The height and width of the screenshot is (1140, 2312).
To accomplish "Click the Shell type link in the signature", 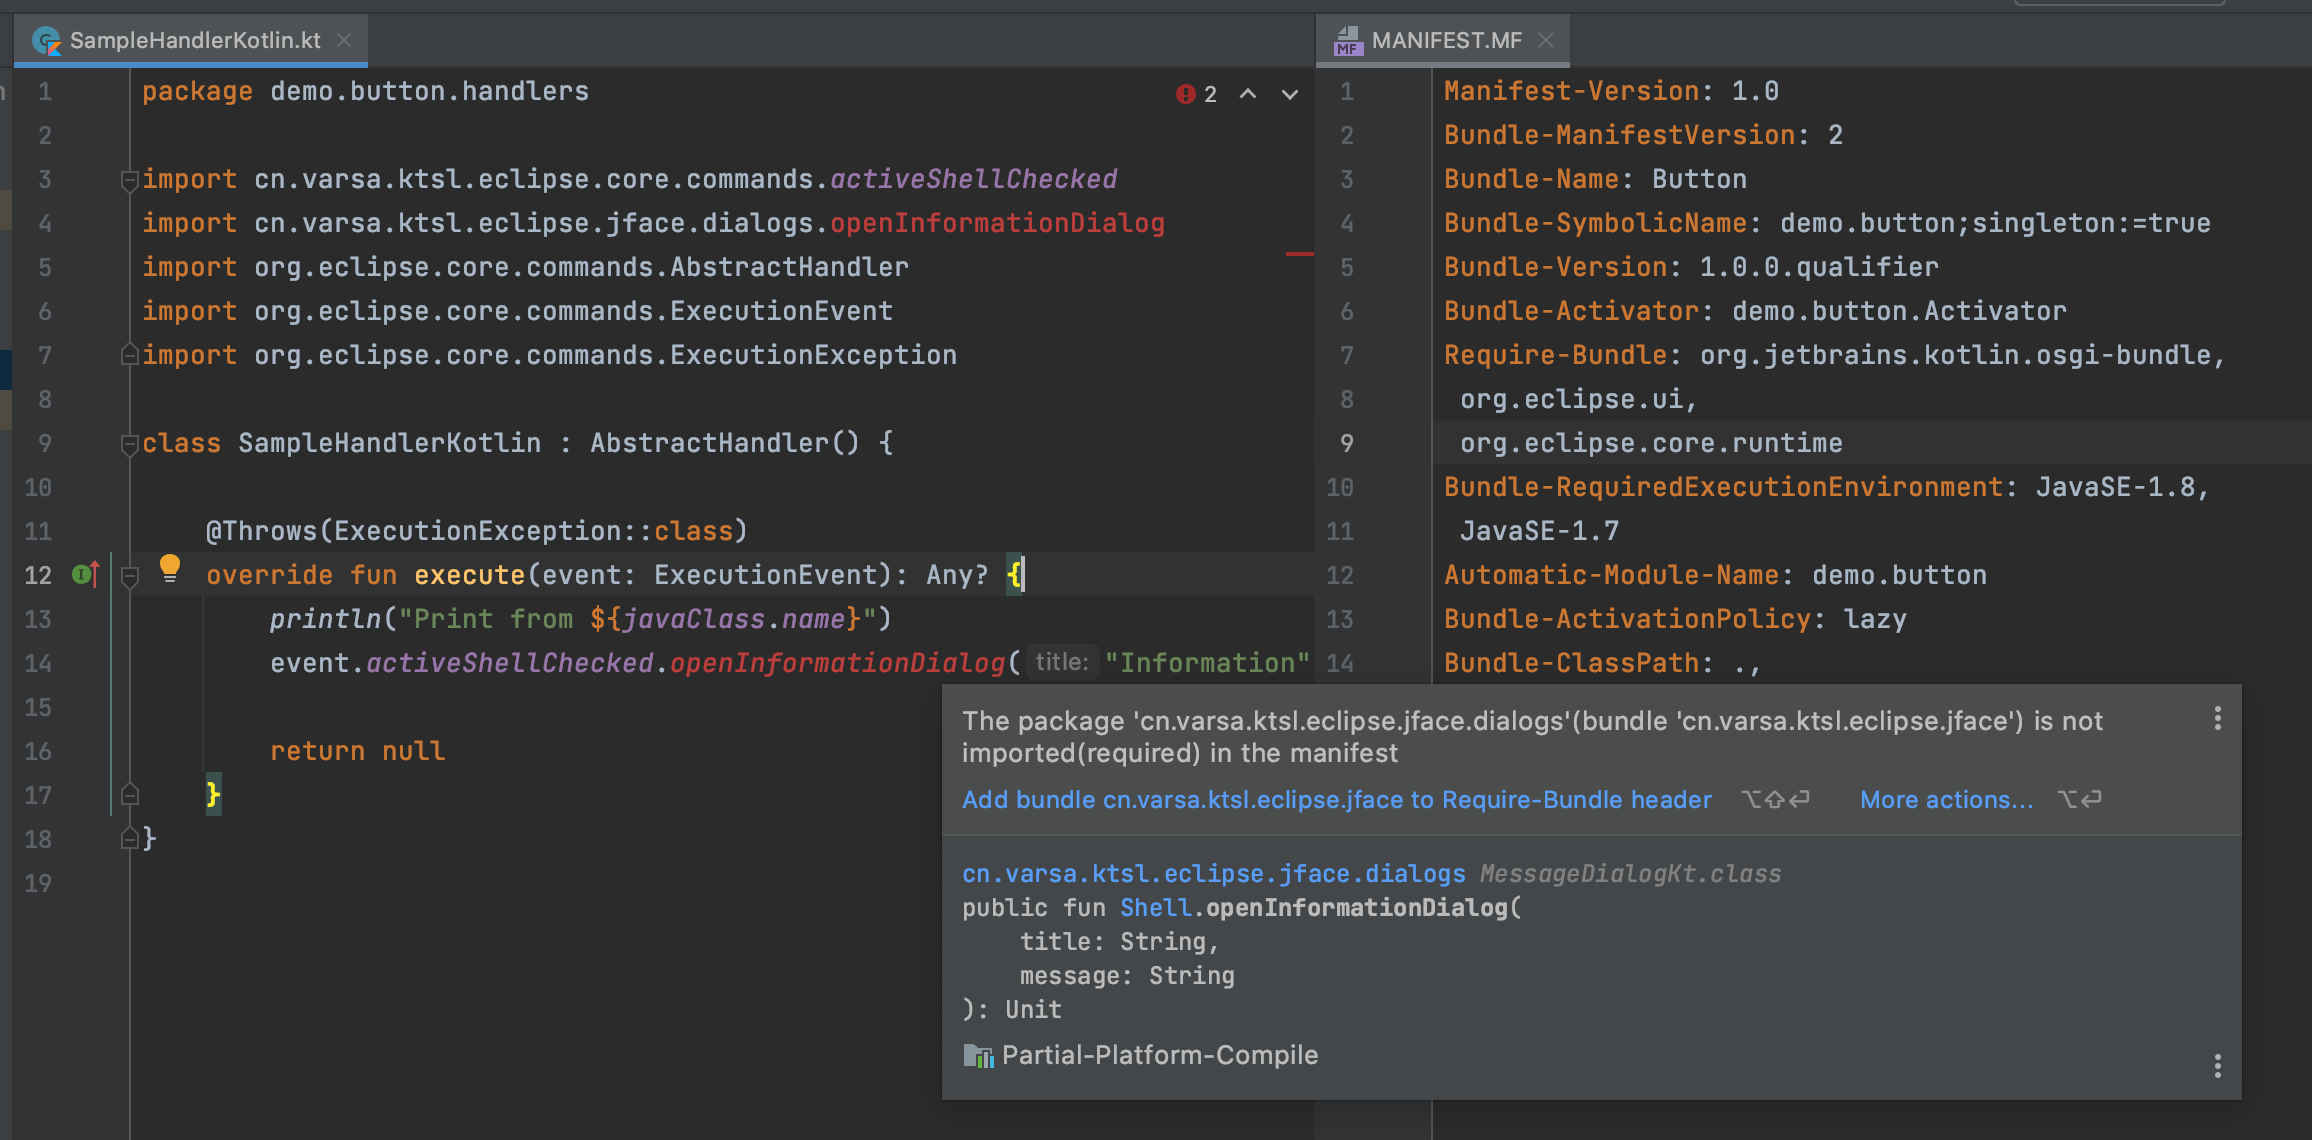I will click(x=1155, y=907).
